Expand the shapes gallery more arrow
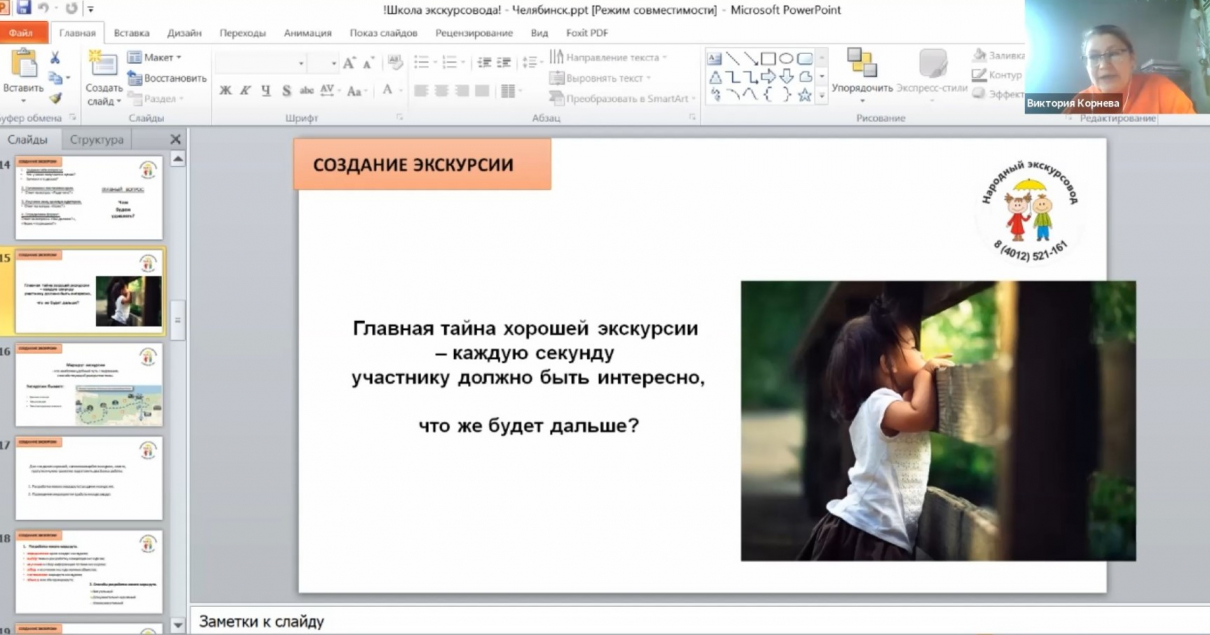Screen dimensions: 1210x635 822,96
